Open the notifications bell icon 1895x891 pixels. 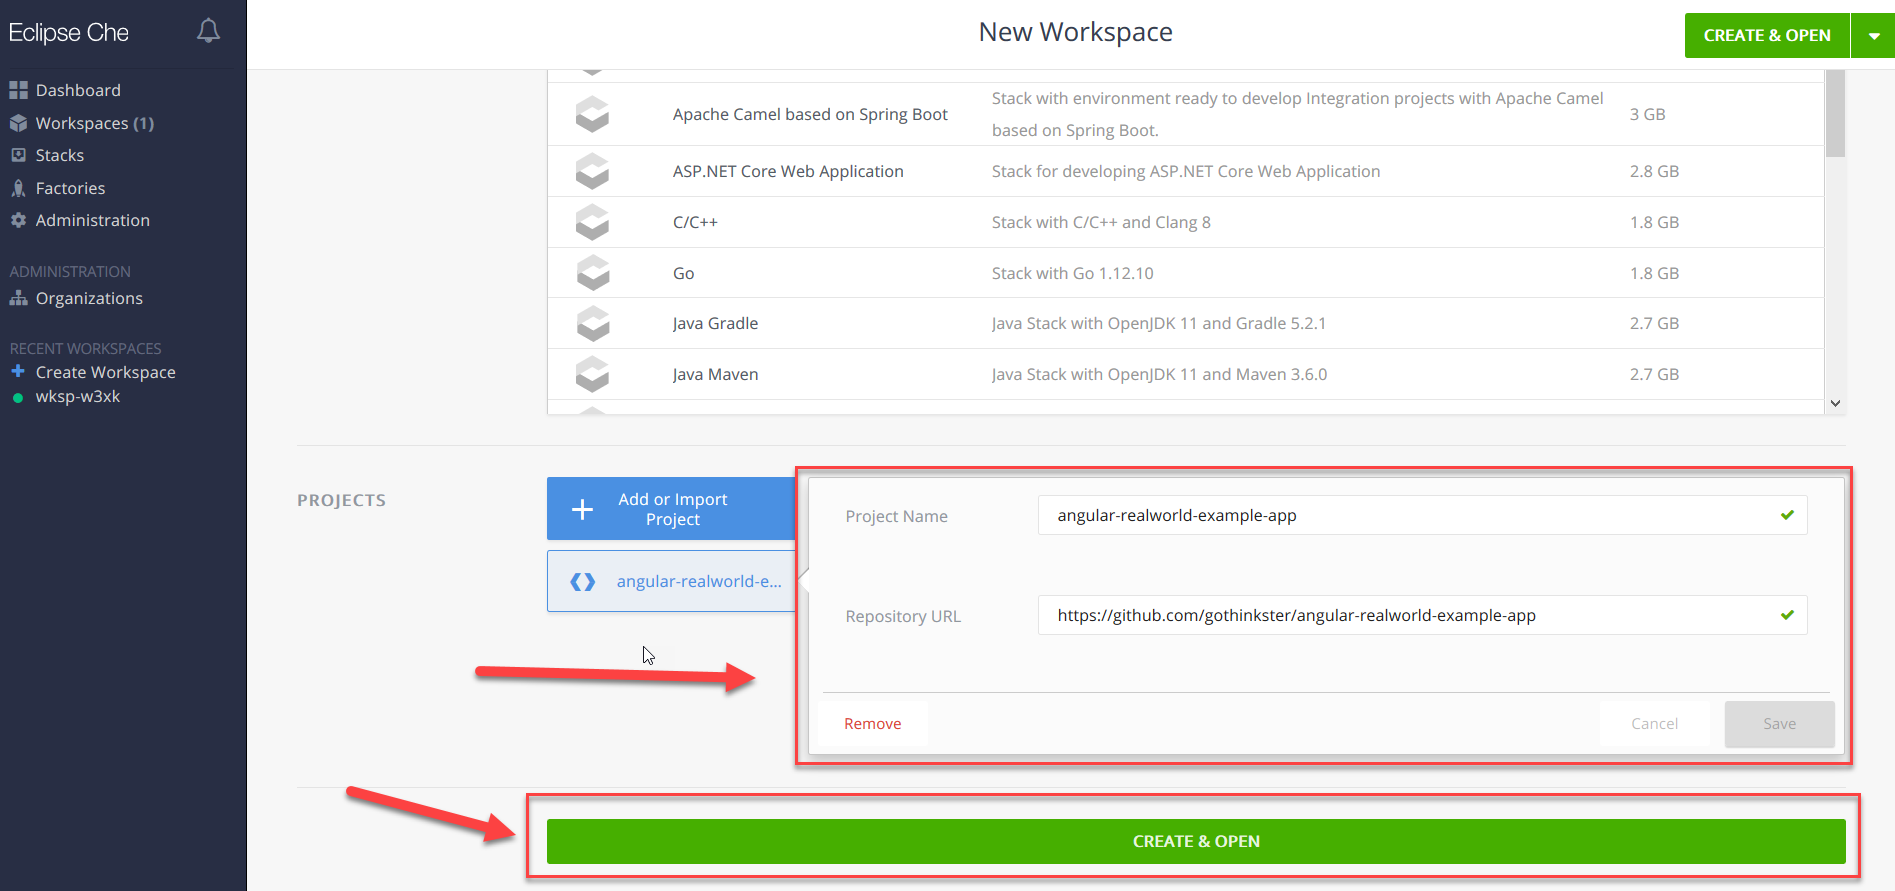pyautogui.click(x=208, y=31)
